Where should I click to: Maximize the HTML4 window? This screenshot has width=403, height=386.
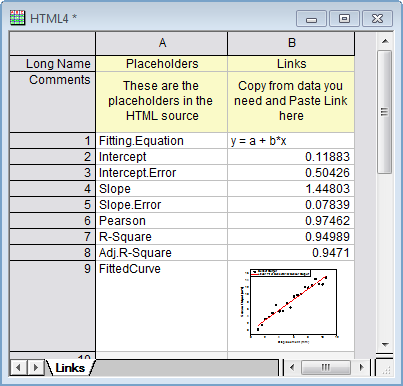pyautogui.click(x=344, y=18)
